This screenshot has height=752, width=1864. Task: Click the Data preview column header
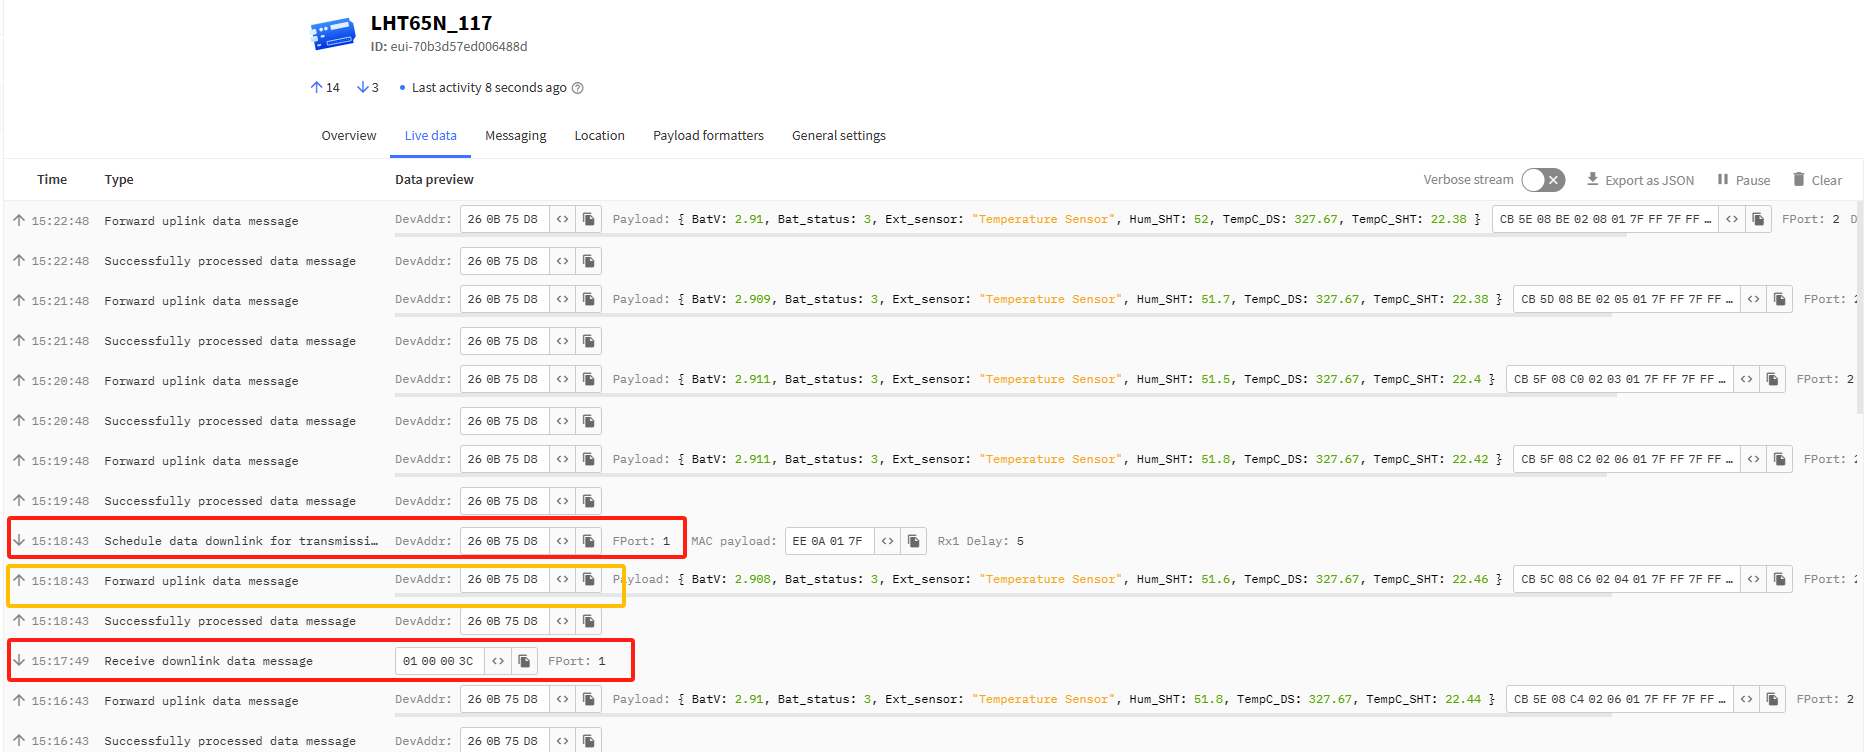pos(434,180)
